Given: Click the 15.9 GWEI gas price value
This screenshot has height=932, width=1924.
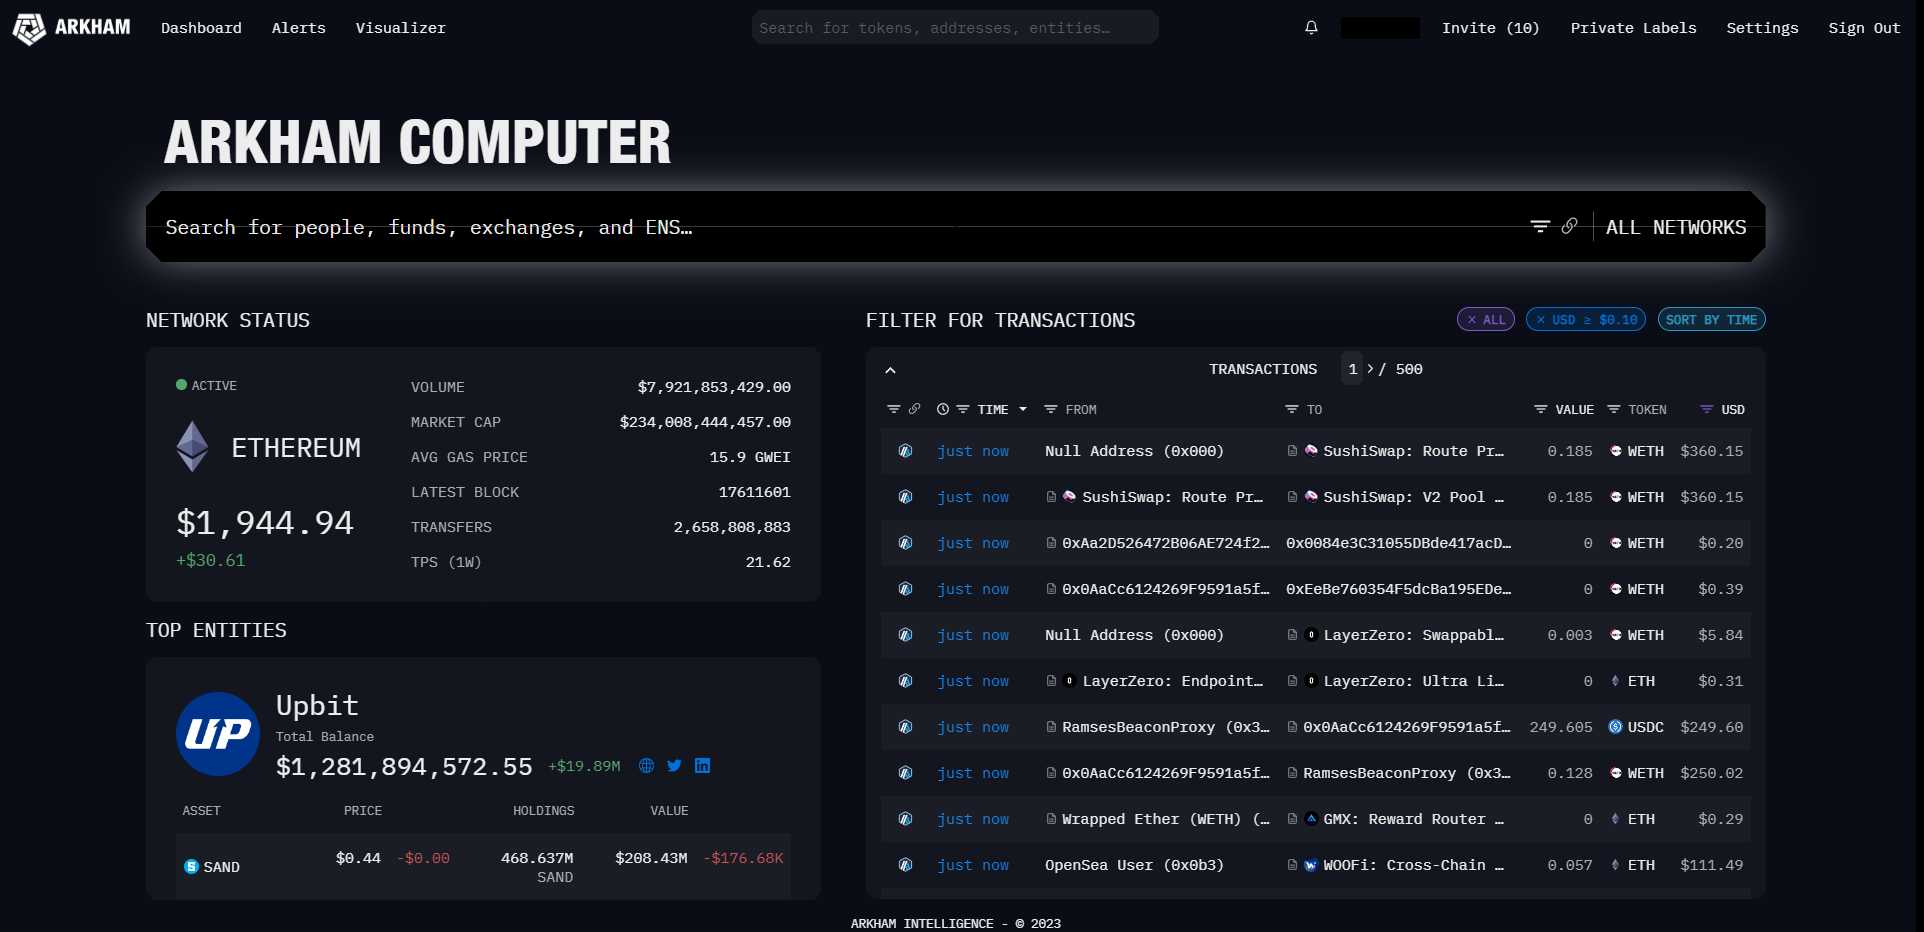Looking at the screenshot, I should coord(750,457).
